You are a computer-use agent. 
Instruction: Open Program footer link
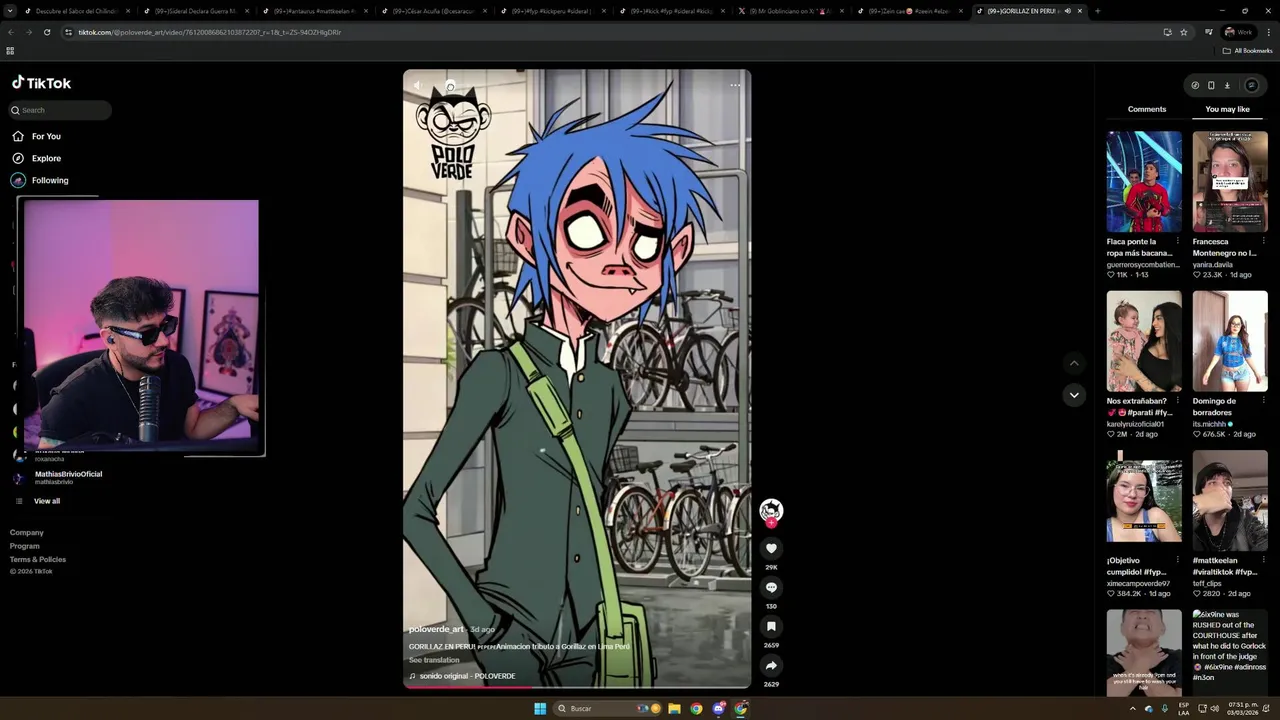(x=25, y=546)
